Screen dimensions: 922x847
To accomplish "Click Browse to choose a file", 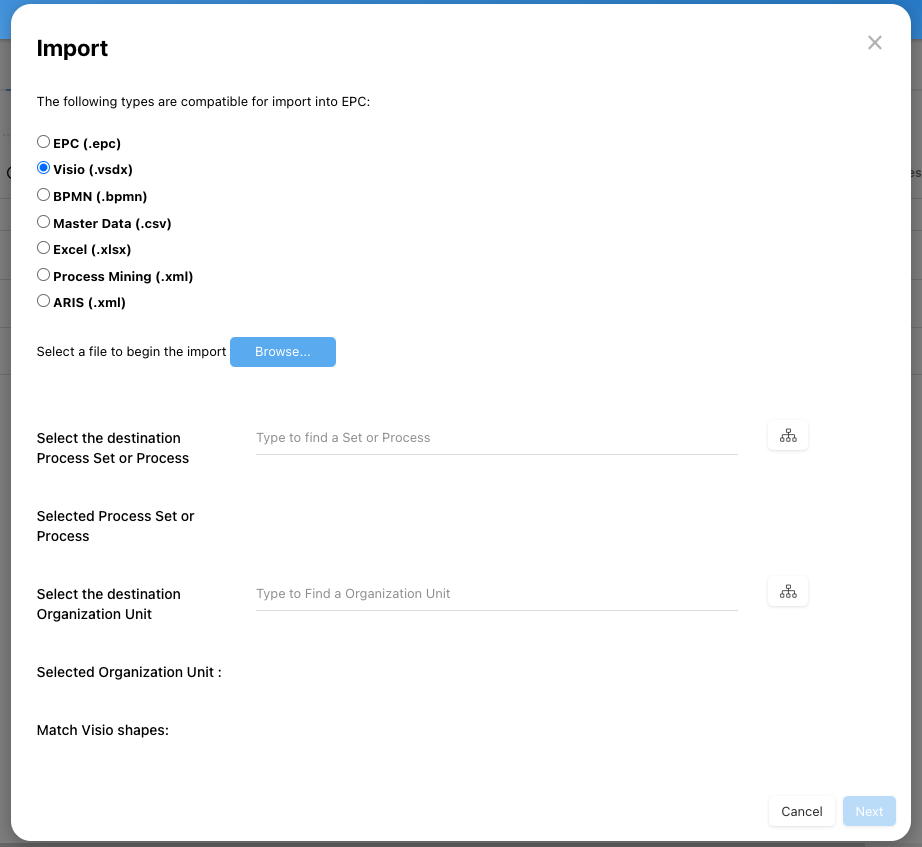I will [283, 352].
